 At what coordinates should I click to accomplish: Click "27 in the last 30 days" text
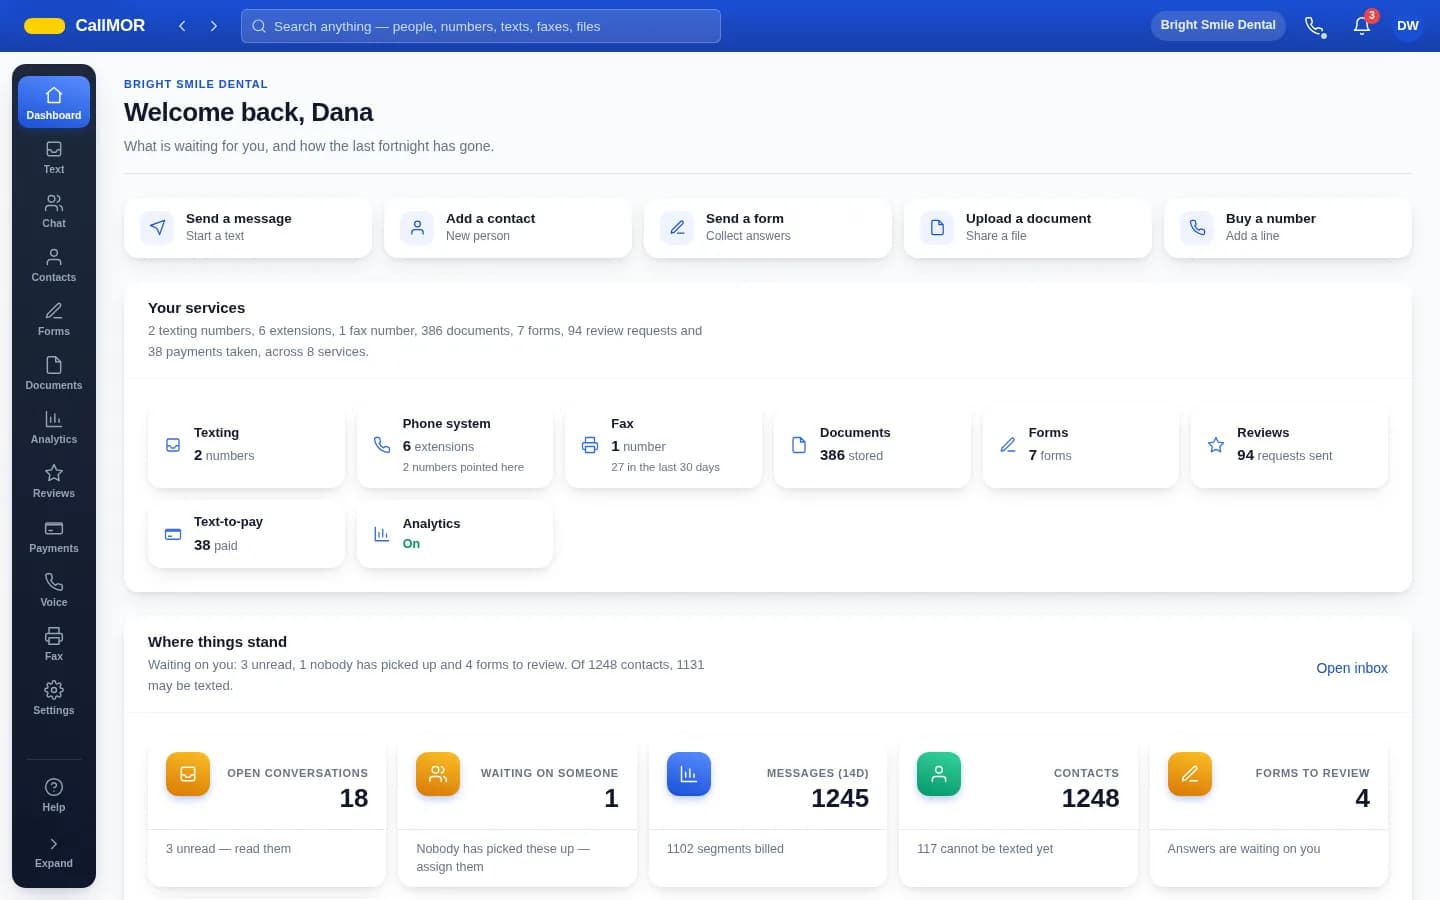[665, 467]
